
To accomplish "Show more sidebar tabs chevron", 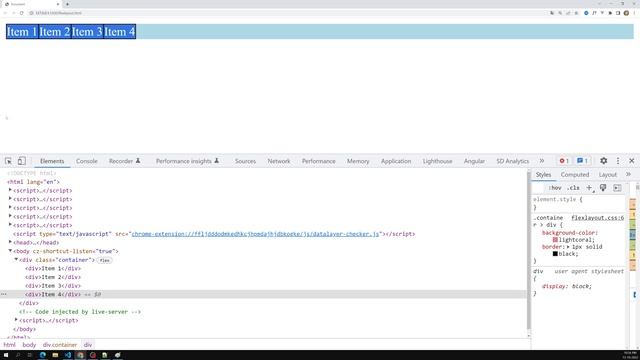I will [628, 174].
